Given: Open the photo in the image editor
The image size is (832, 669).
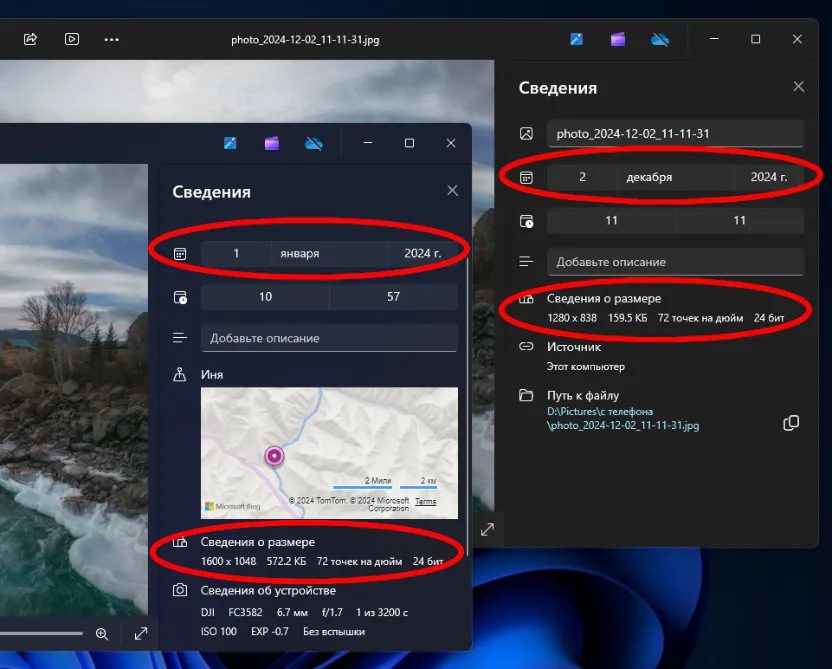Looking at the screenshot, I should click(x=575, y=39).
